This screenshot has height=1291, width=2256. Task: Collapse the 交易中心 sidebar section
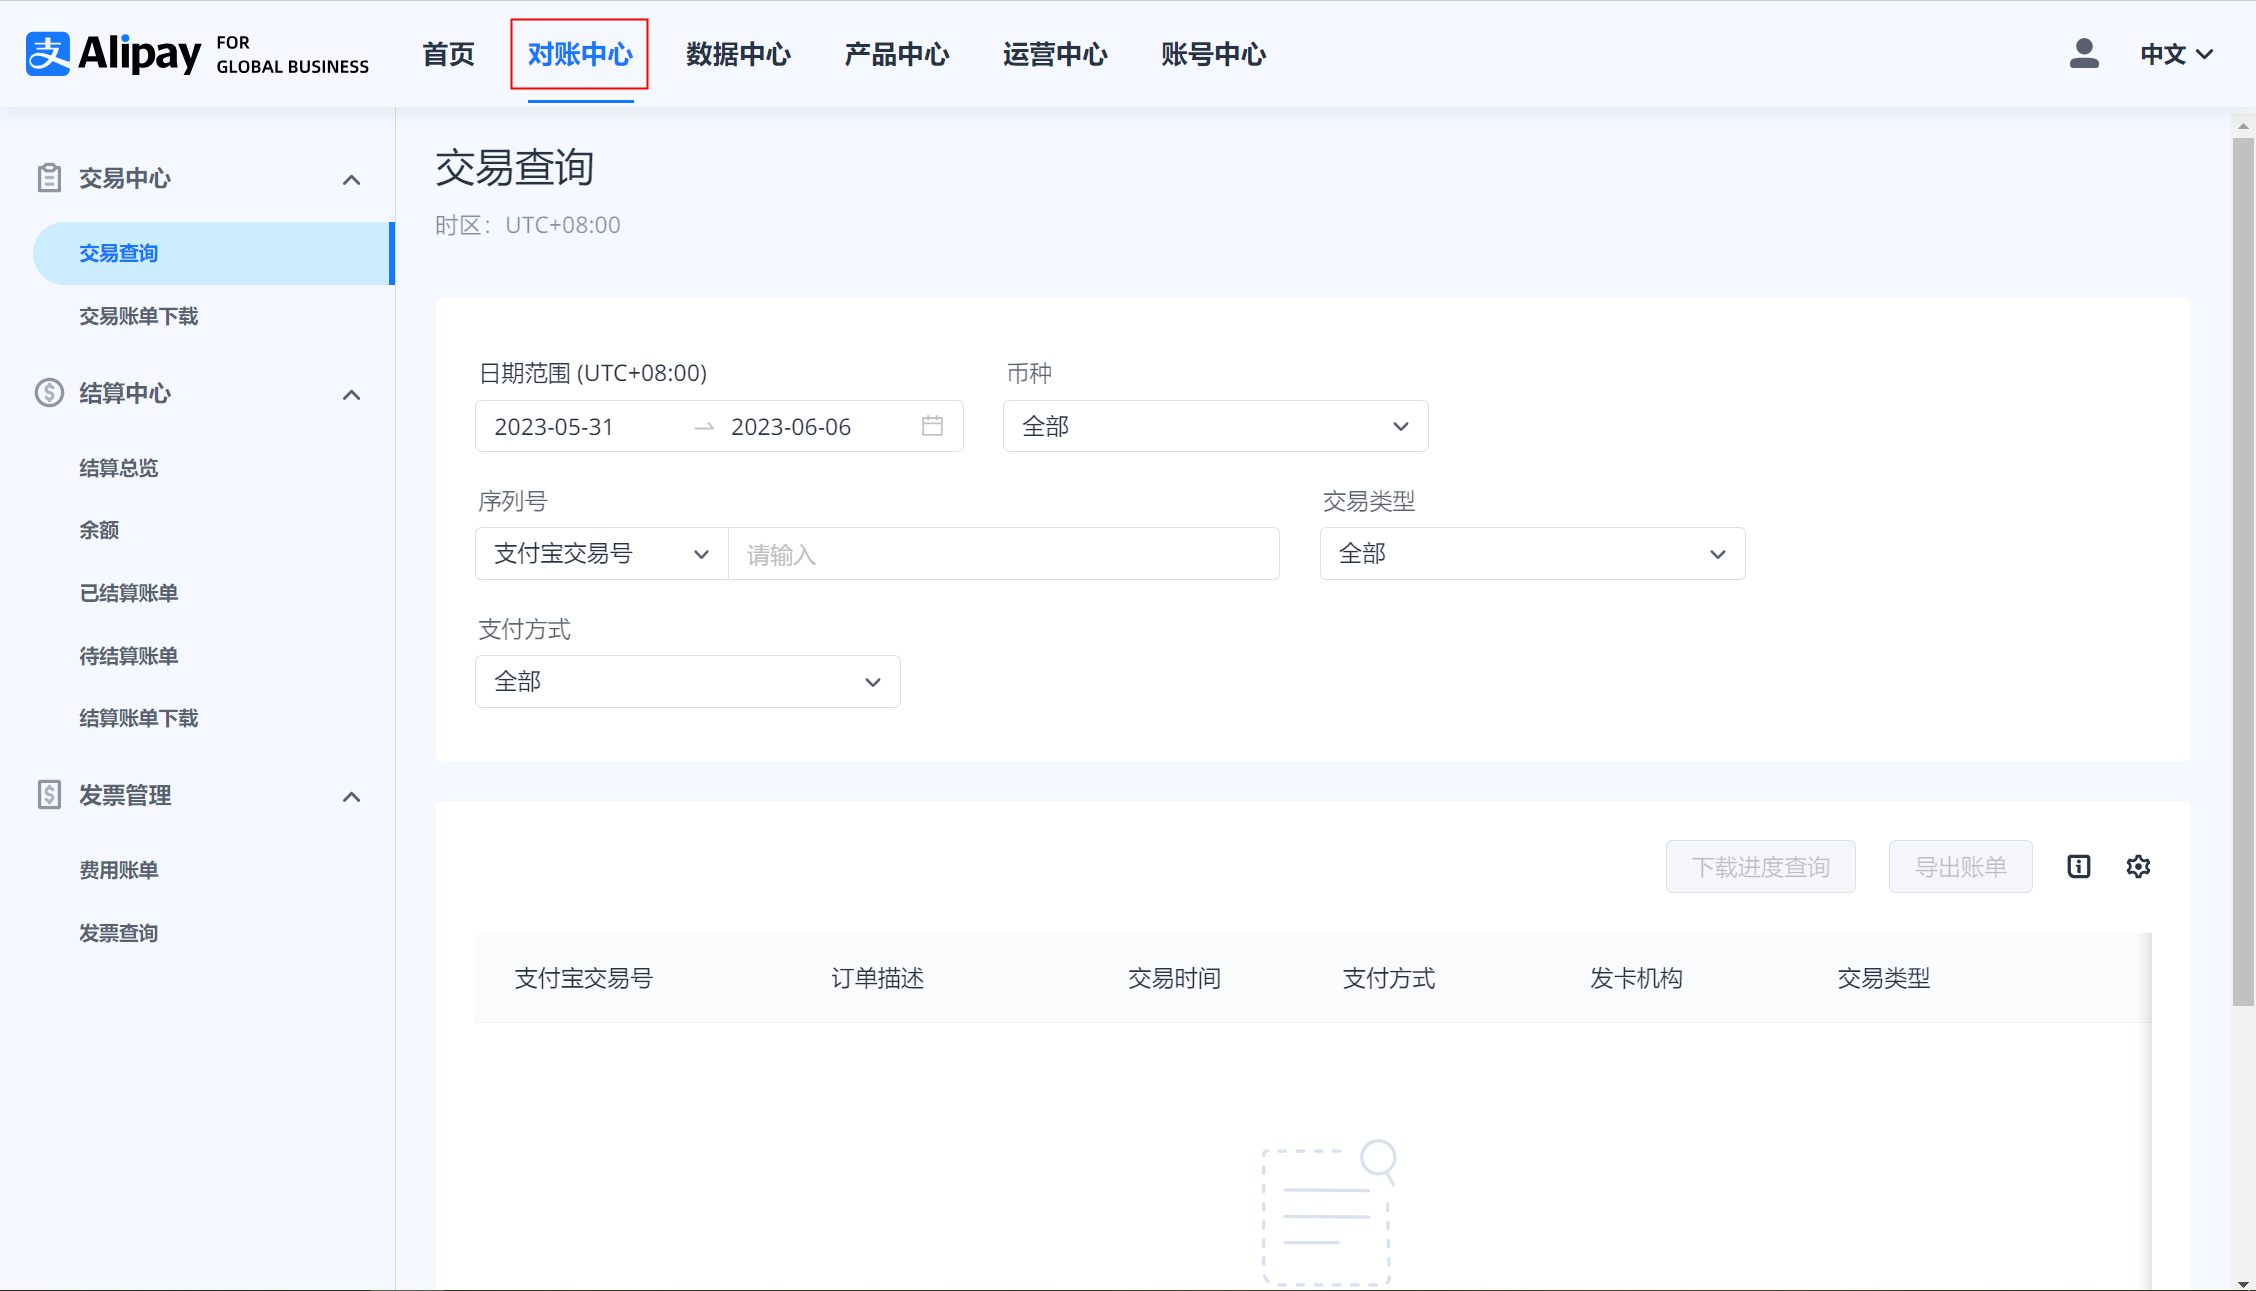[351, 180]
